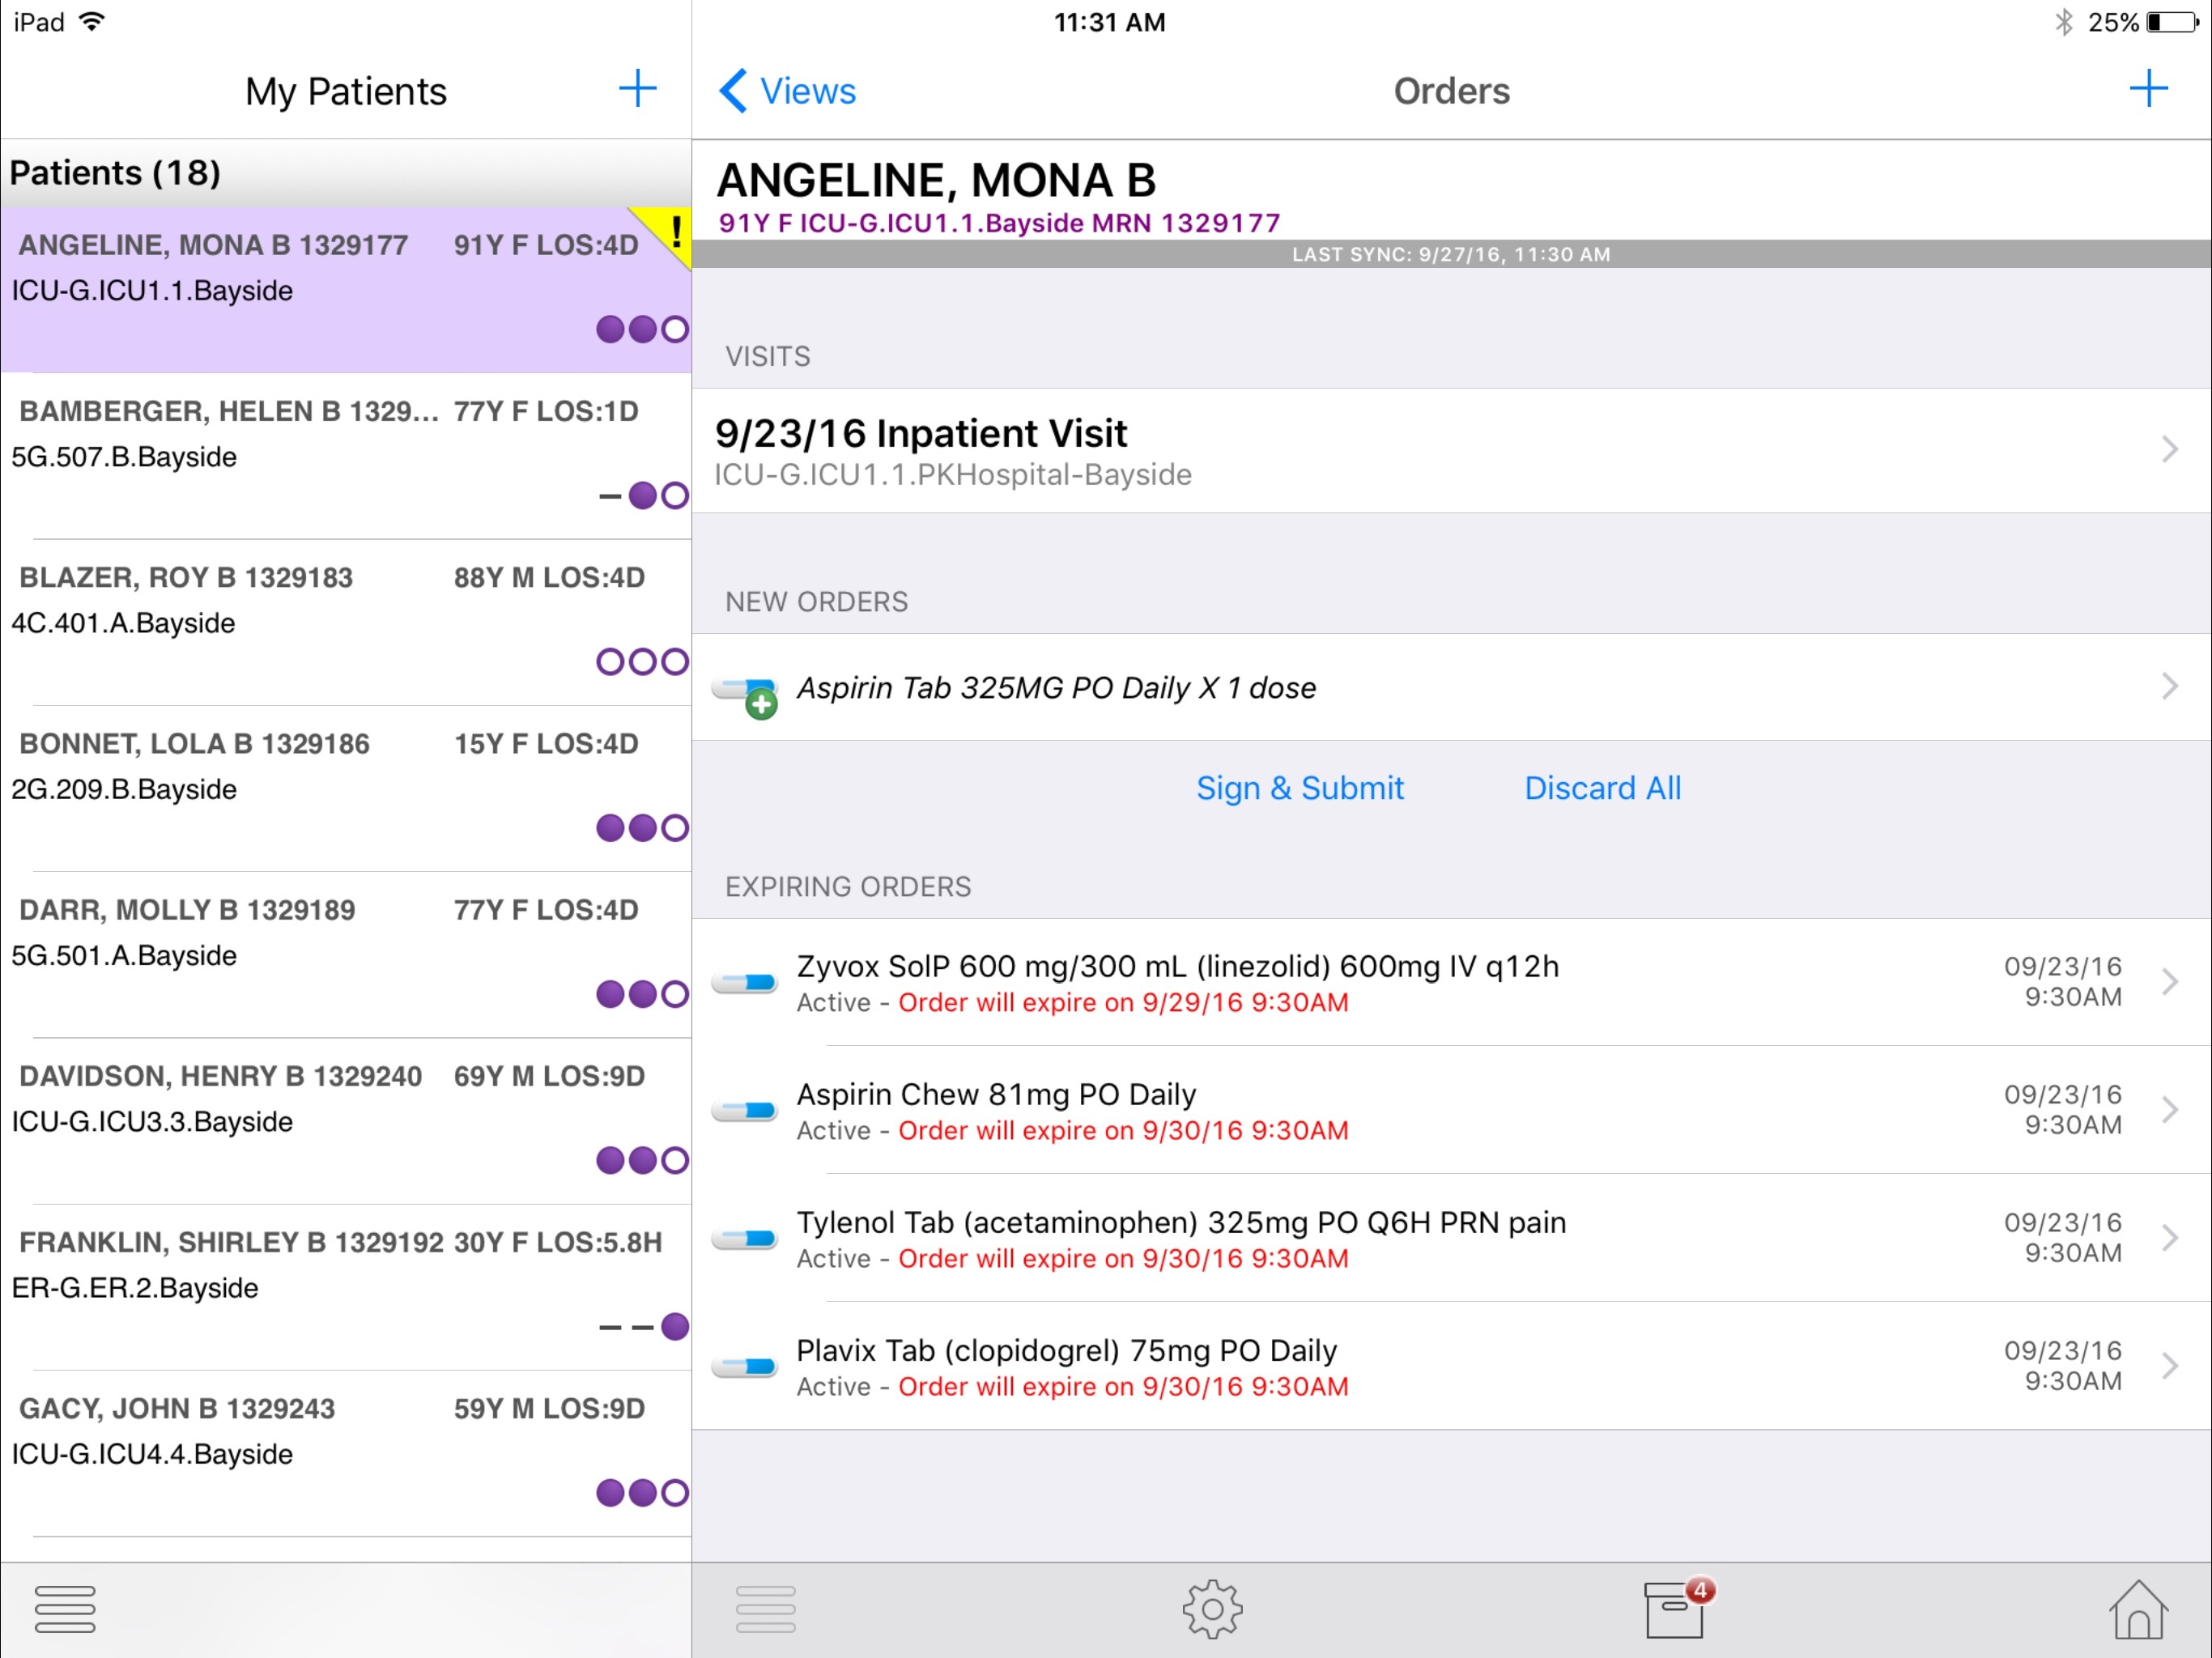Tap ICU-G.ICU4.4.Bayside location text

[152, 1454]
